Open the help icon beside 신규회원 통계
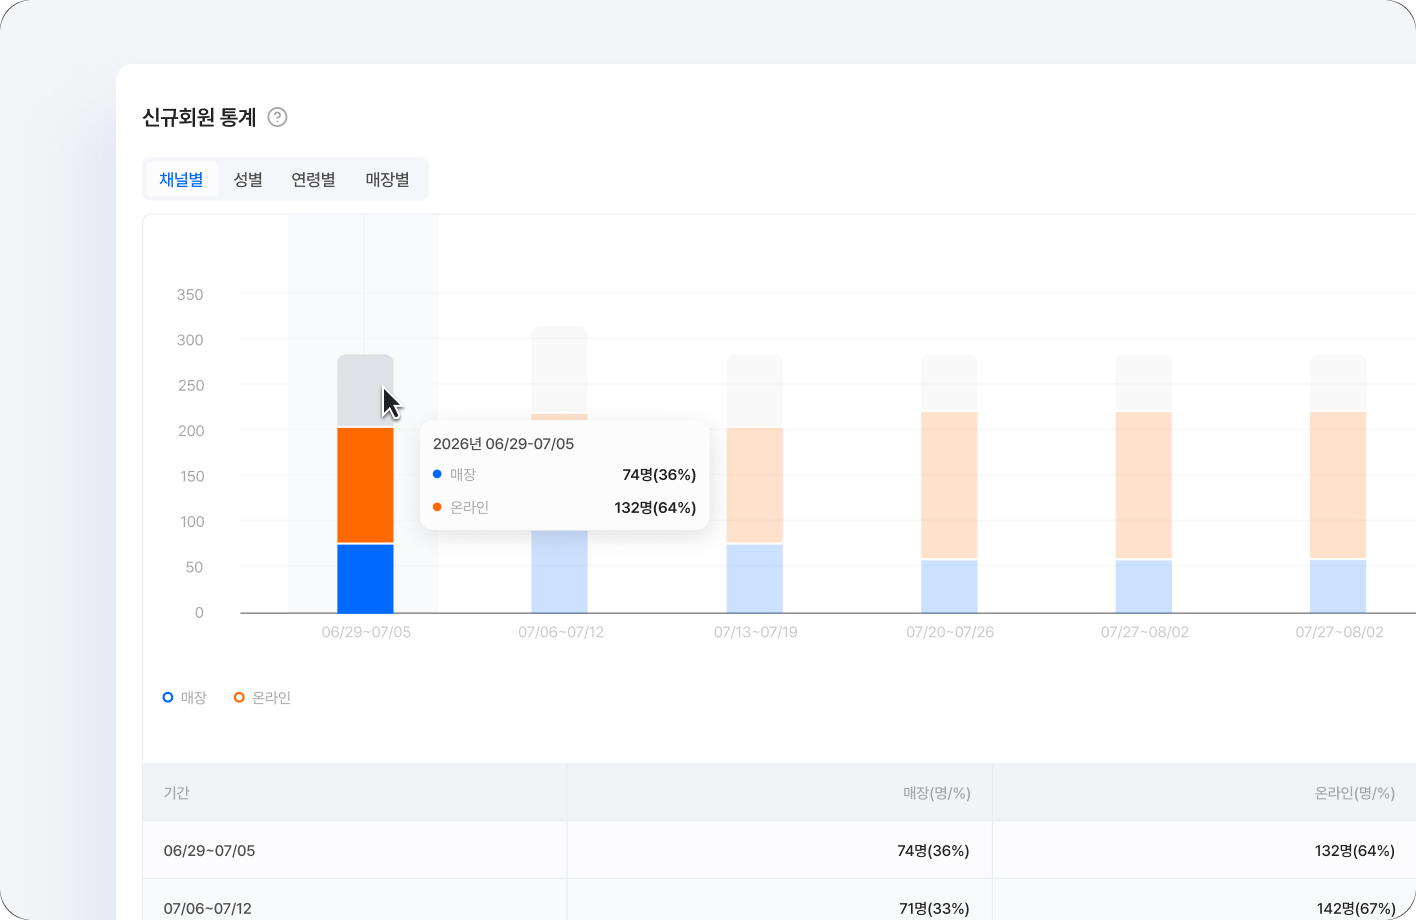This screenshot has height=920, width=1416. 278,117
